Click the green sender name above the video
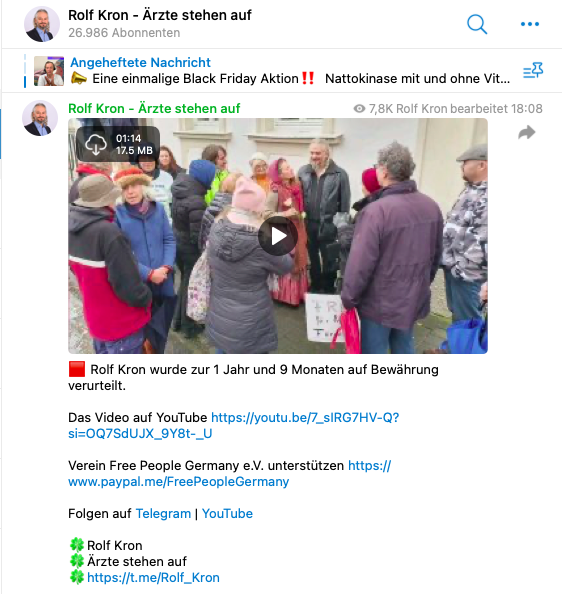Viewport: 562px width, 594px height. (154, 108)
